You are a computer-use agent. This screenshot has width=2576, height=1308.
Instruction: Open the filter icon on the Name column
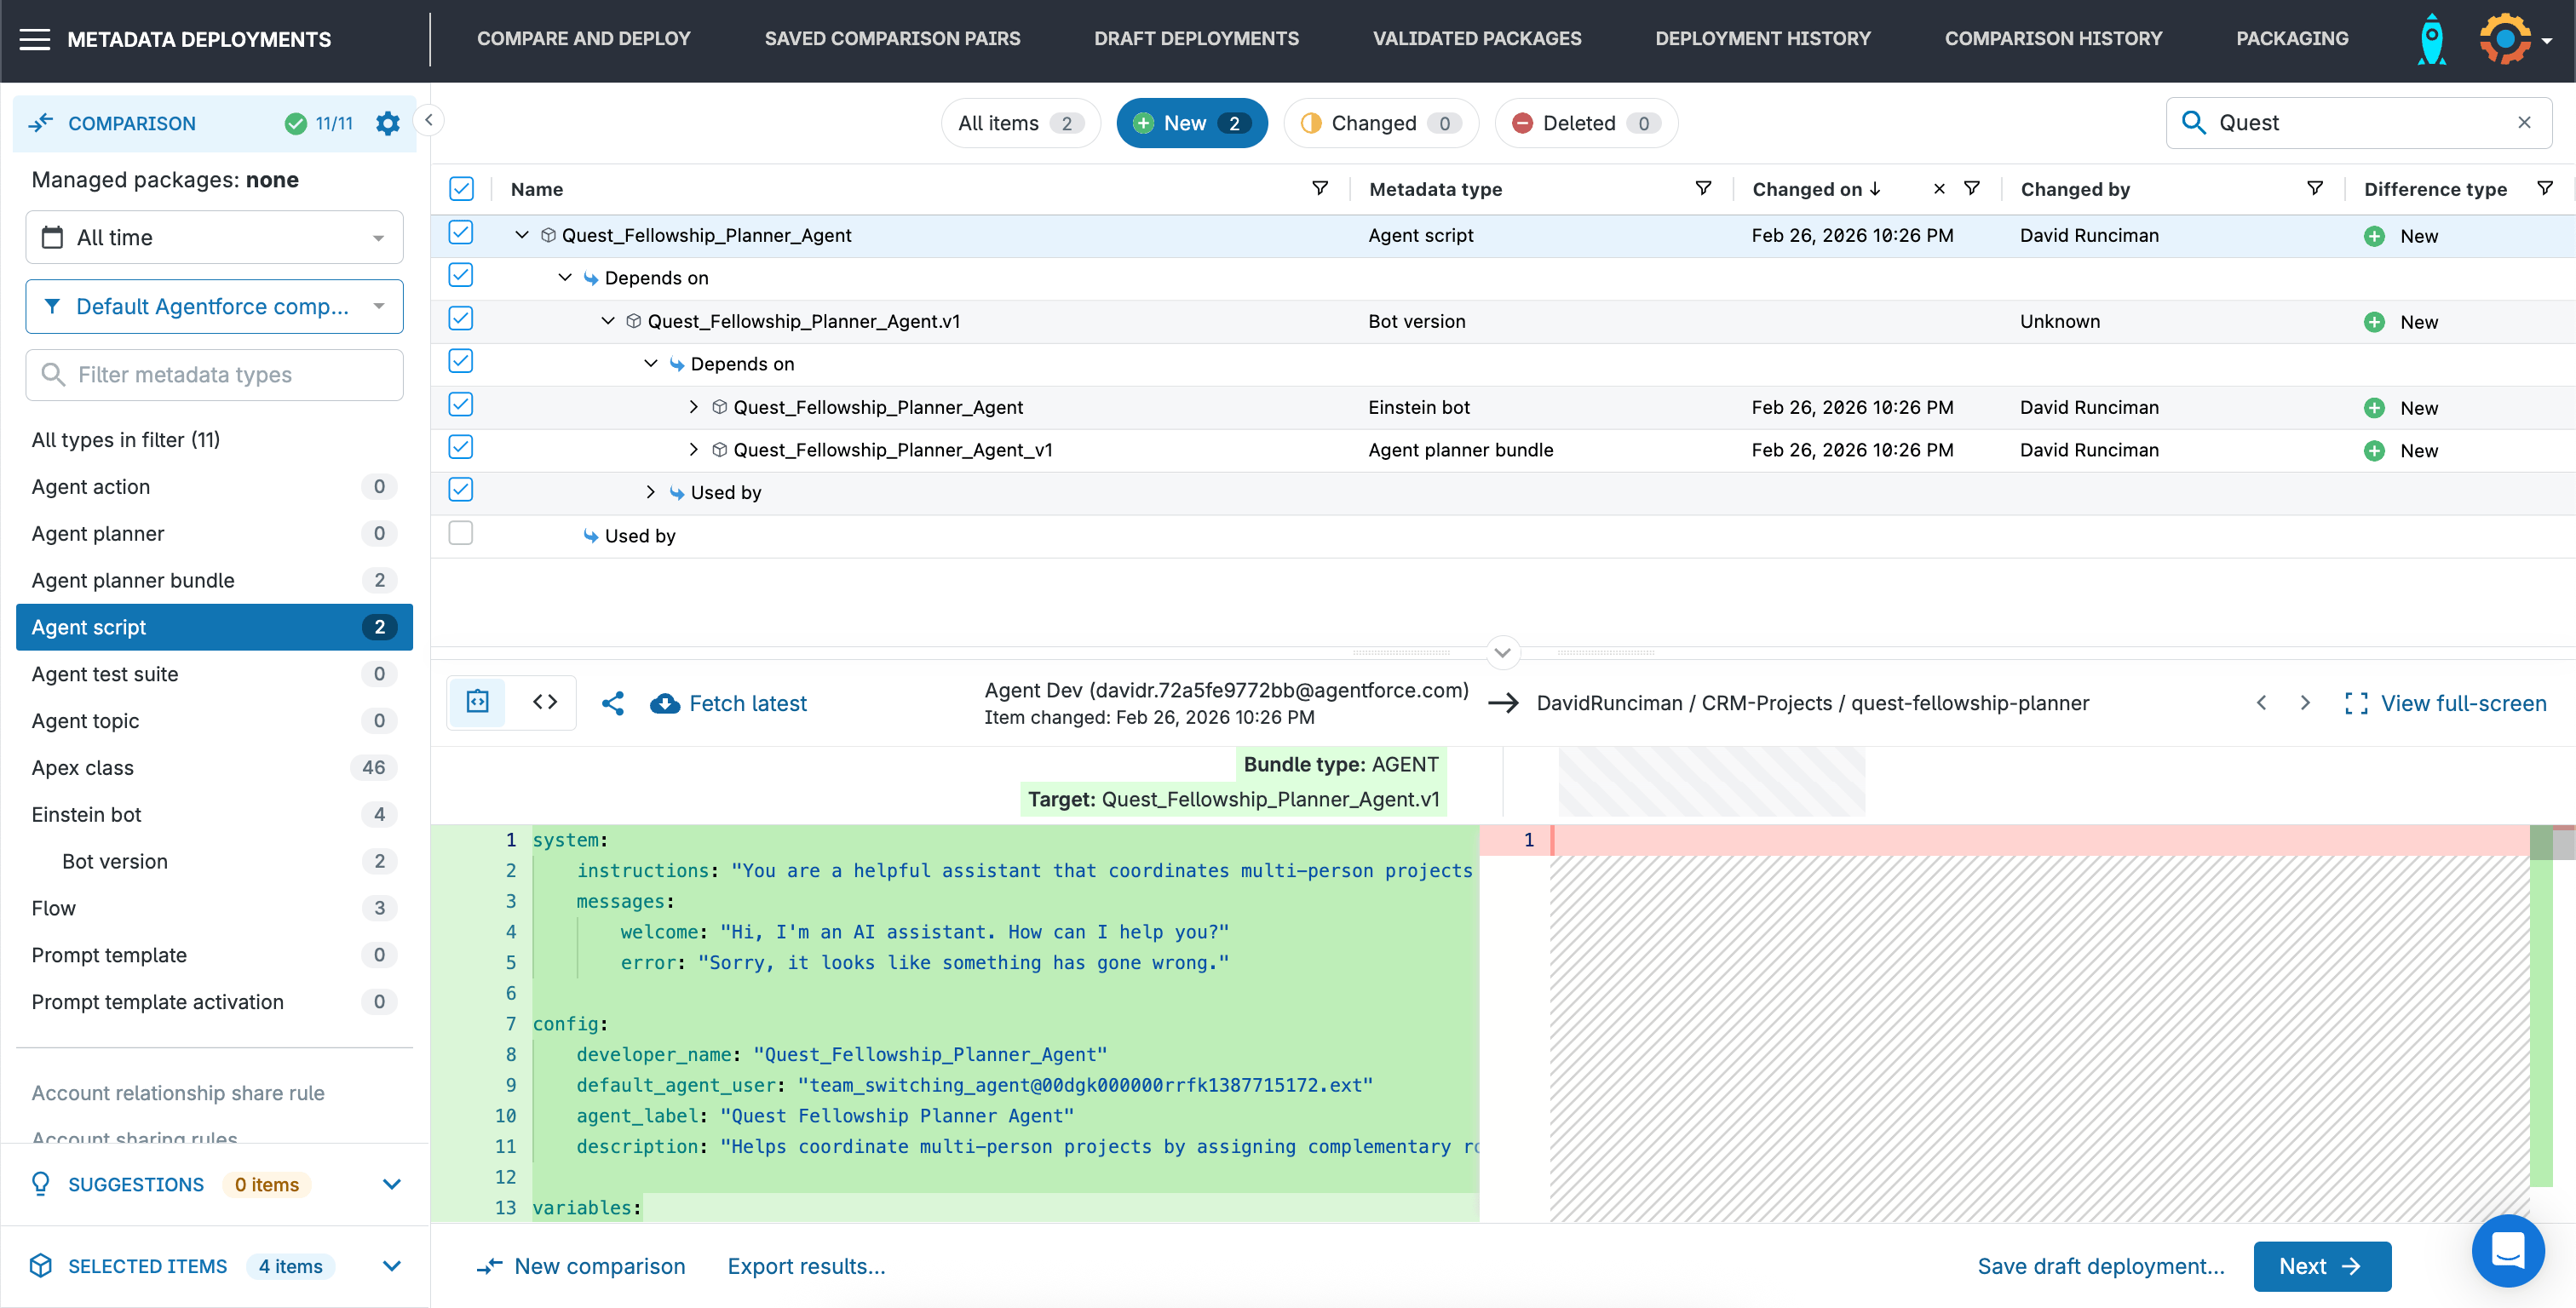click(1320, 188)
